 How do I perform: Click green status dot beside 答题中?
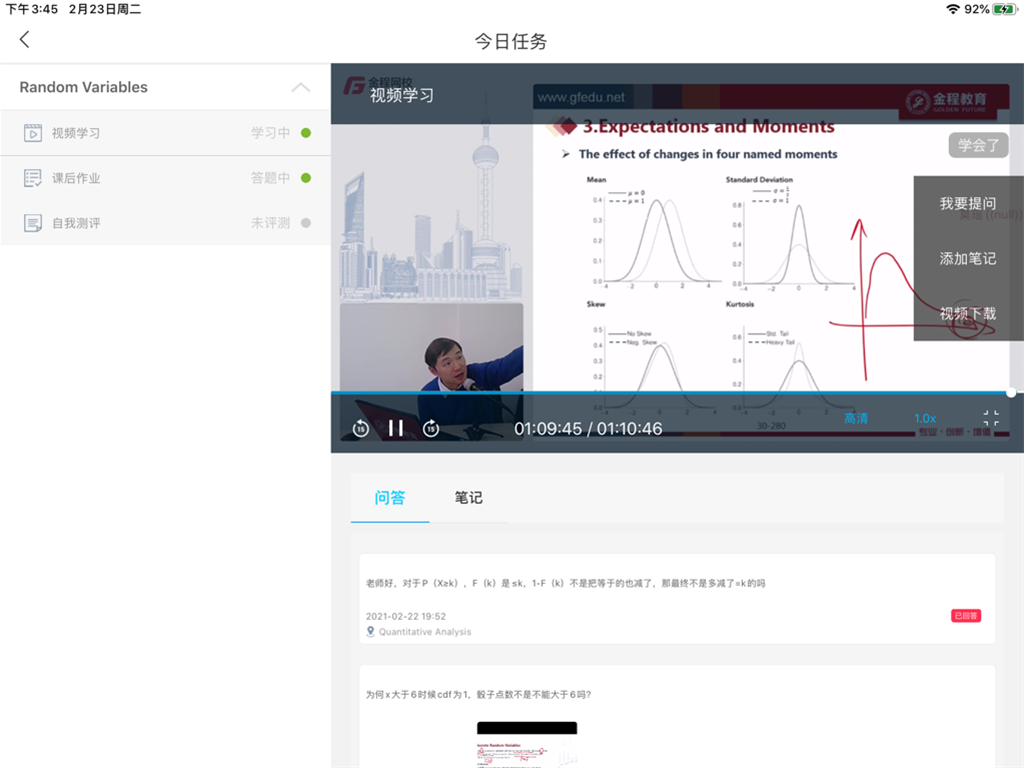tap(306, 178)
